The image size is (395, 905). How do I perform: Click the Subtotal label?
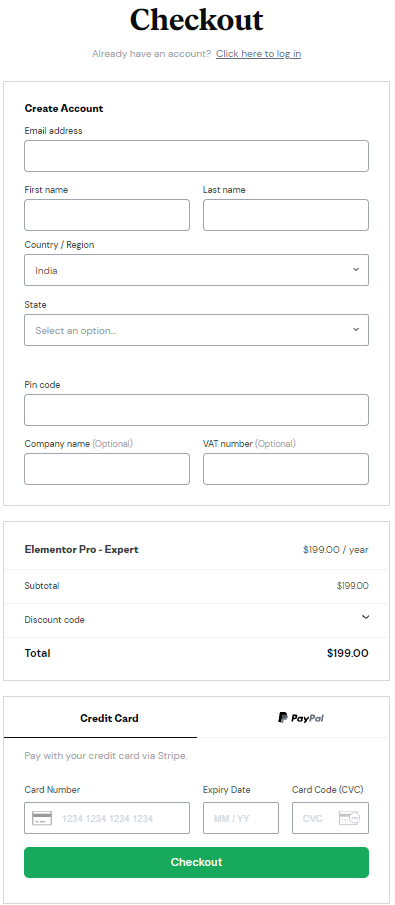click(42, 586)
